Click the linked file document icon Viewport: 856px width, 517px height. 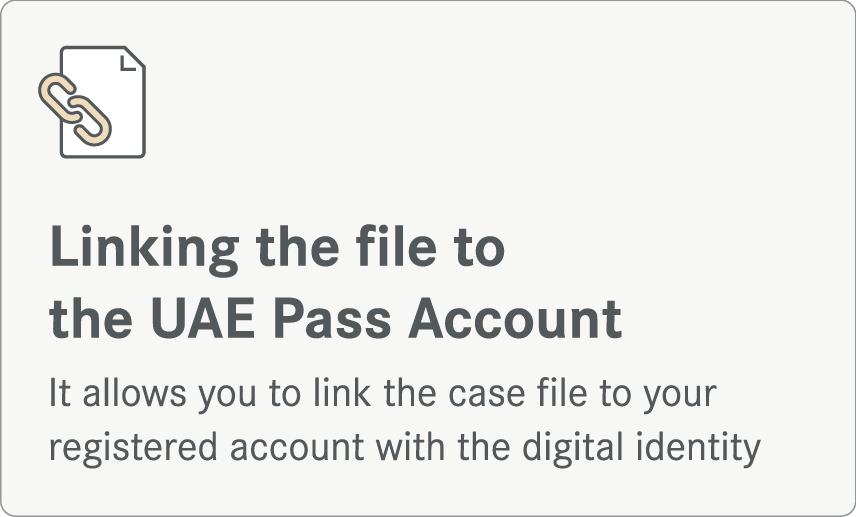pos(92,102)
